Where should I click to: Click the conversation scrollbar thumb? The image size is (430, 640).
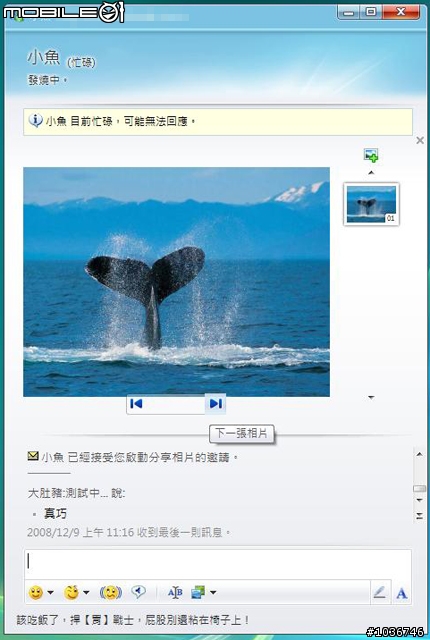pos(419,489)
